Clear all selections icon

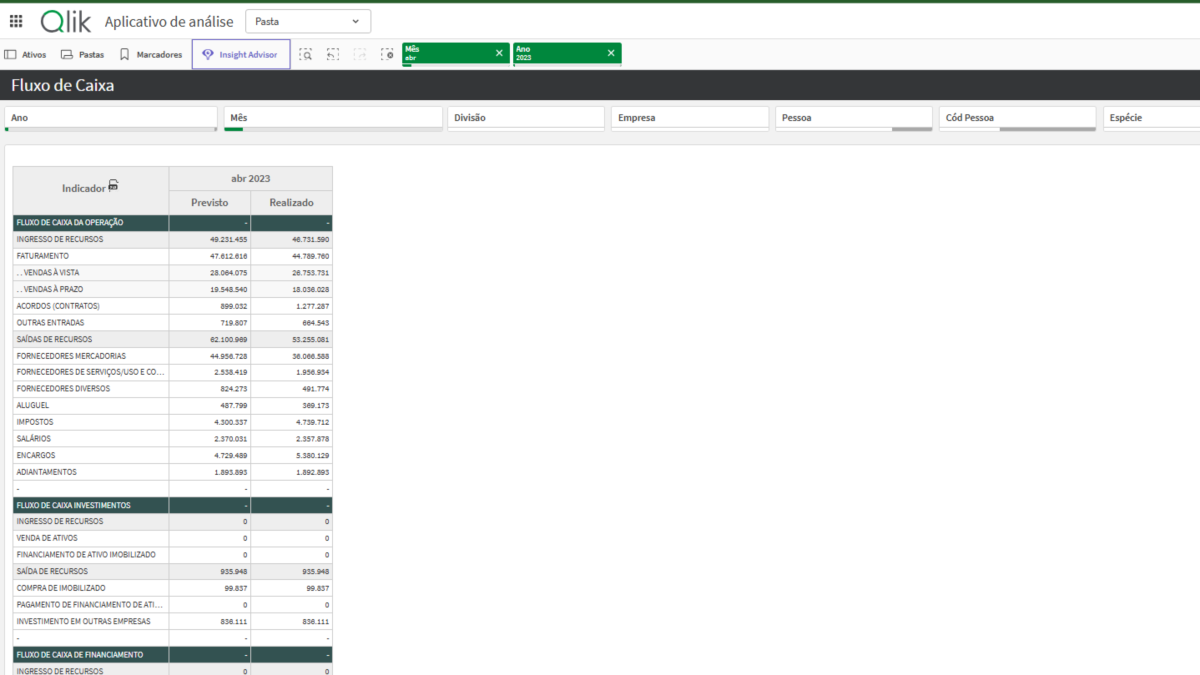387,55
